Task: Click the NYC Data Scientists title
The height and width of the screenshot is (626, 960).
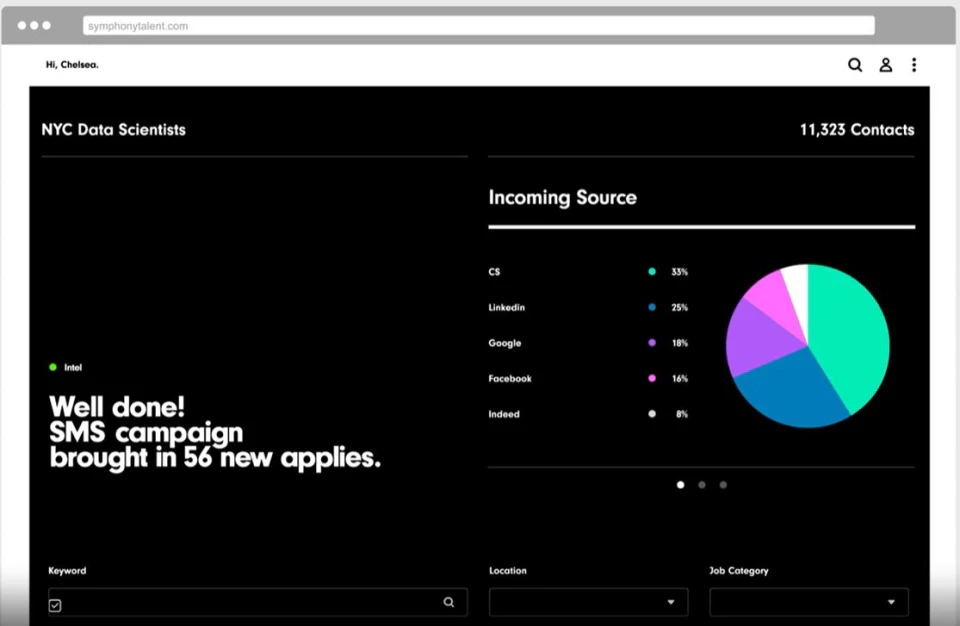Action: click(113, 130)
